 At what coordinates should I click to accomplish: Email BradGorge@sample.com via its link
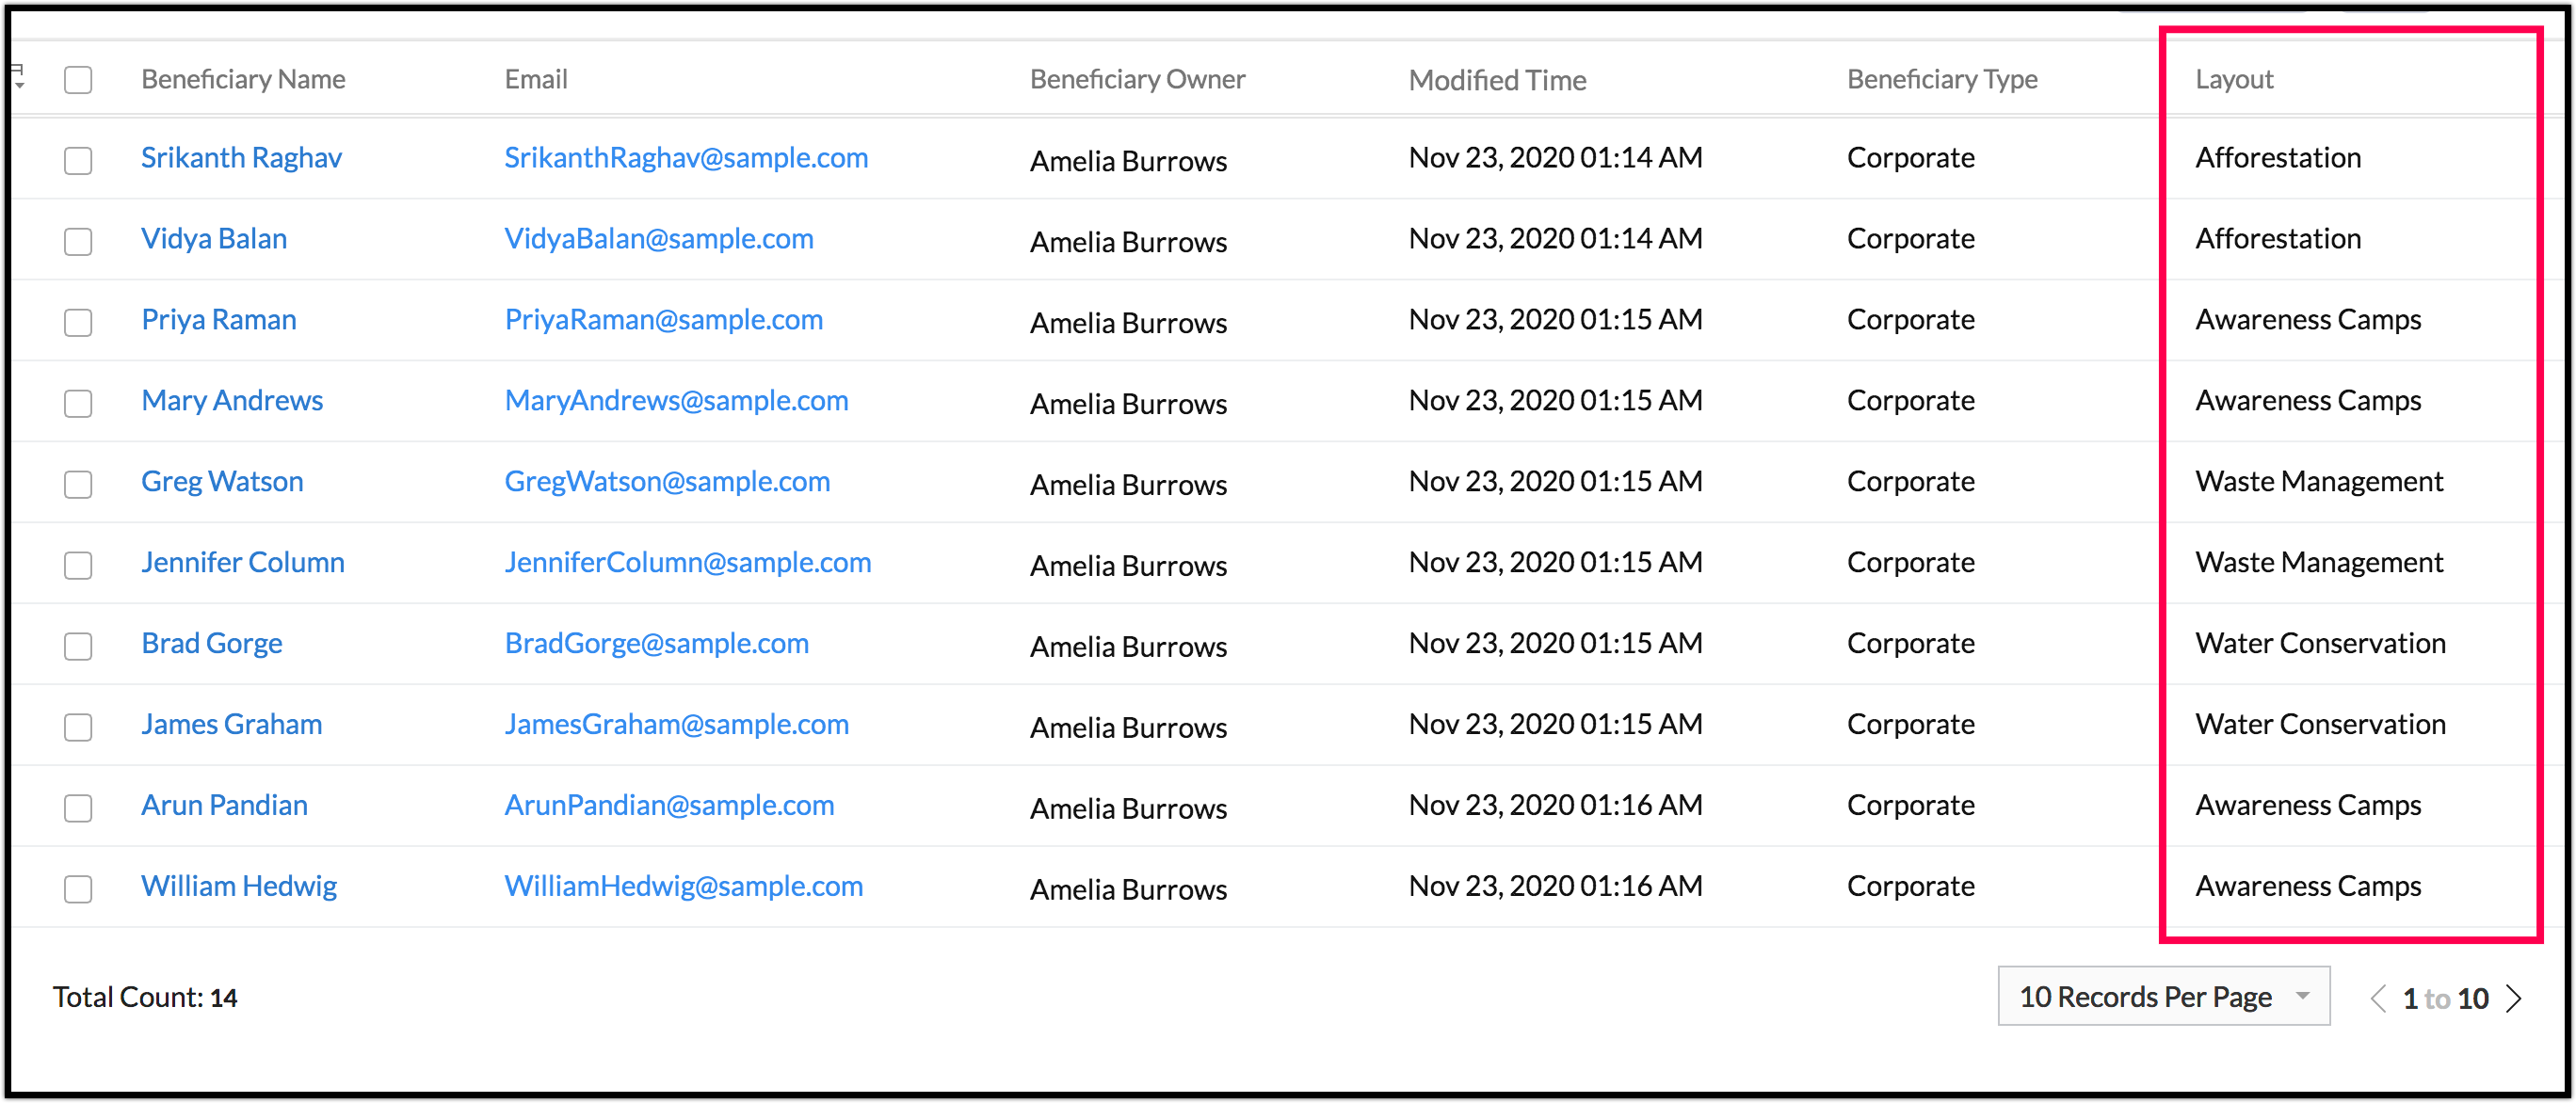tap(656, 643)
